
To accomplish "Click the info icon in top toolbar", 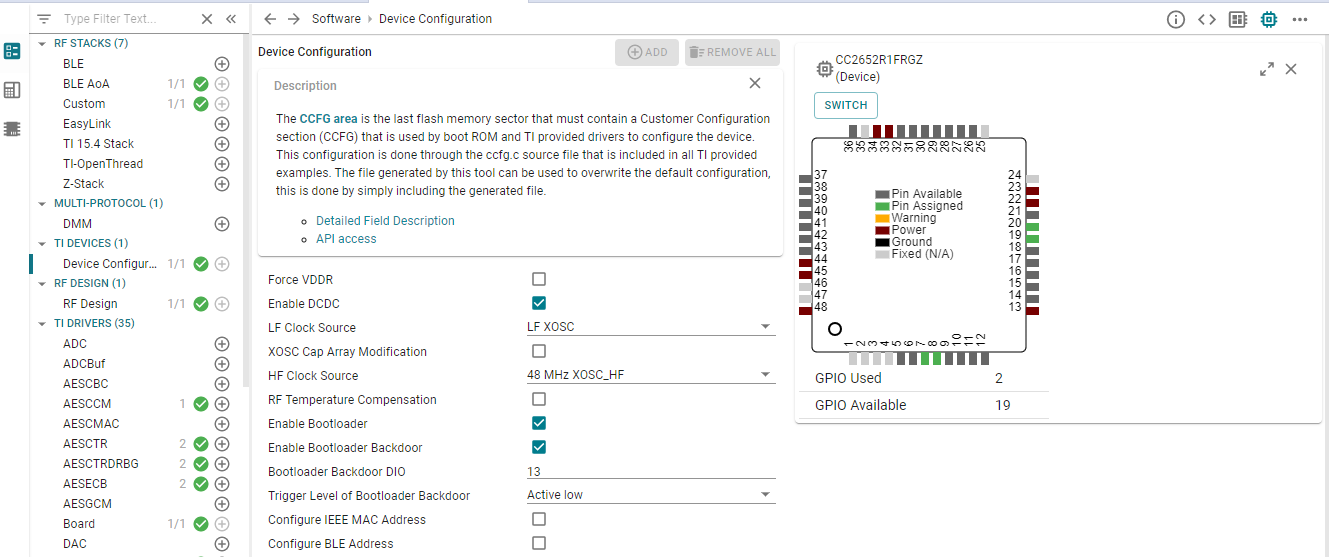I will click(1176, 19).
